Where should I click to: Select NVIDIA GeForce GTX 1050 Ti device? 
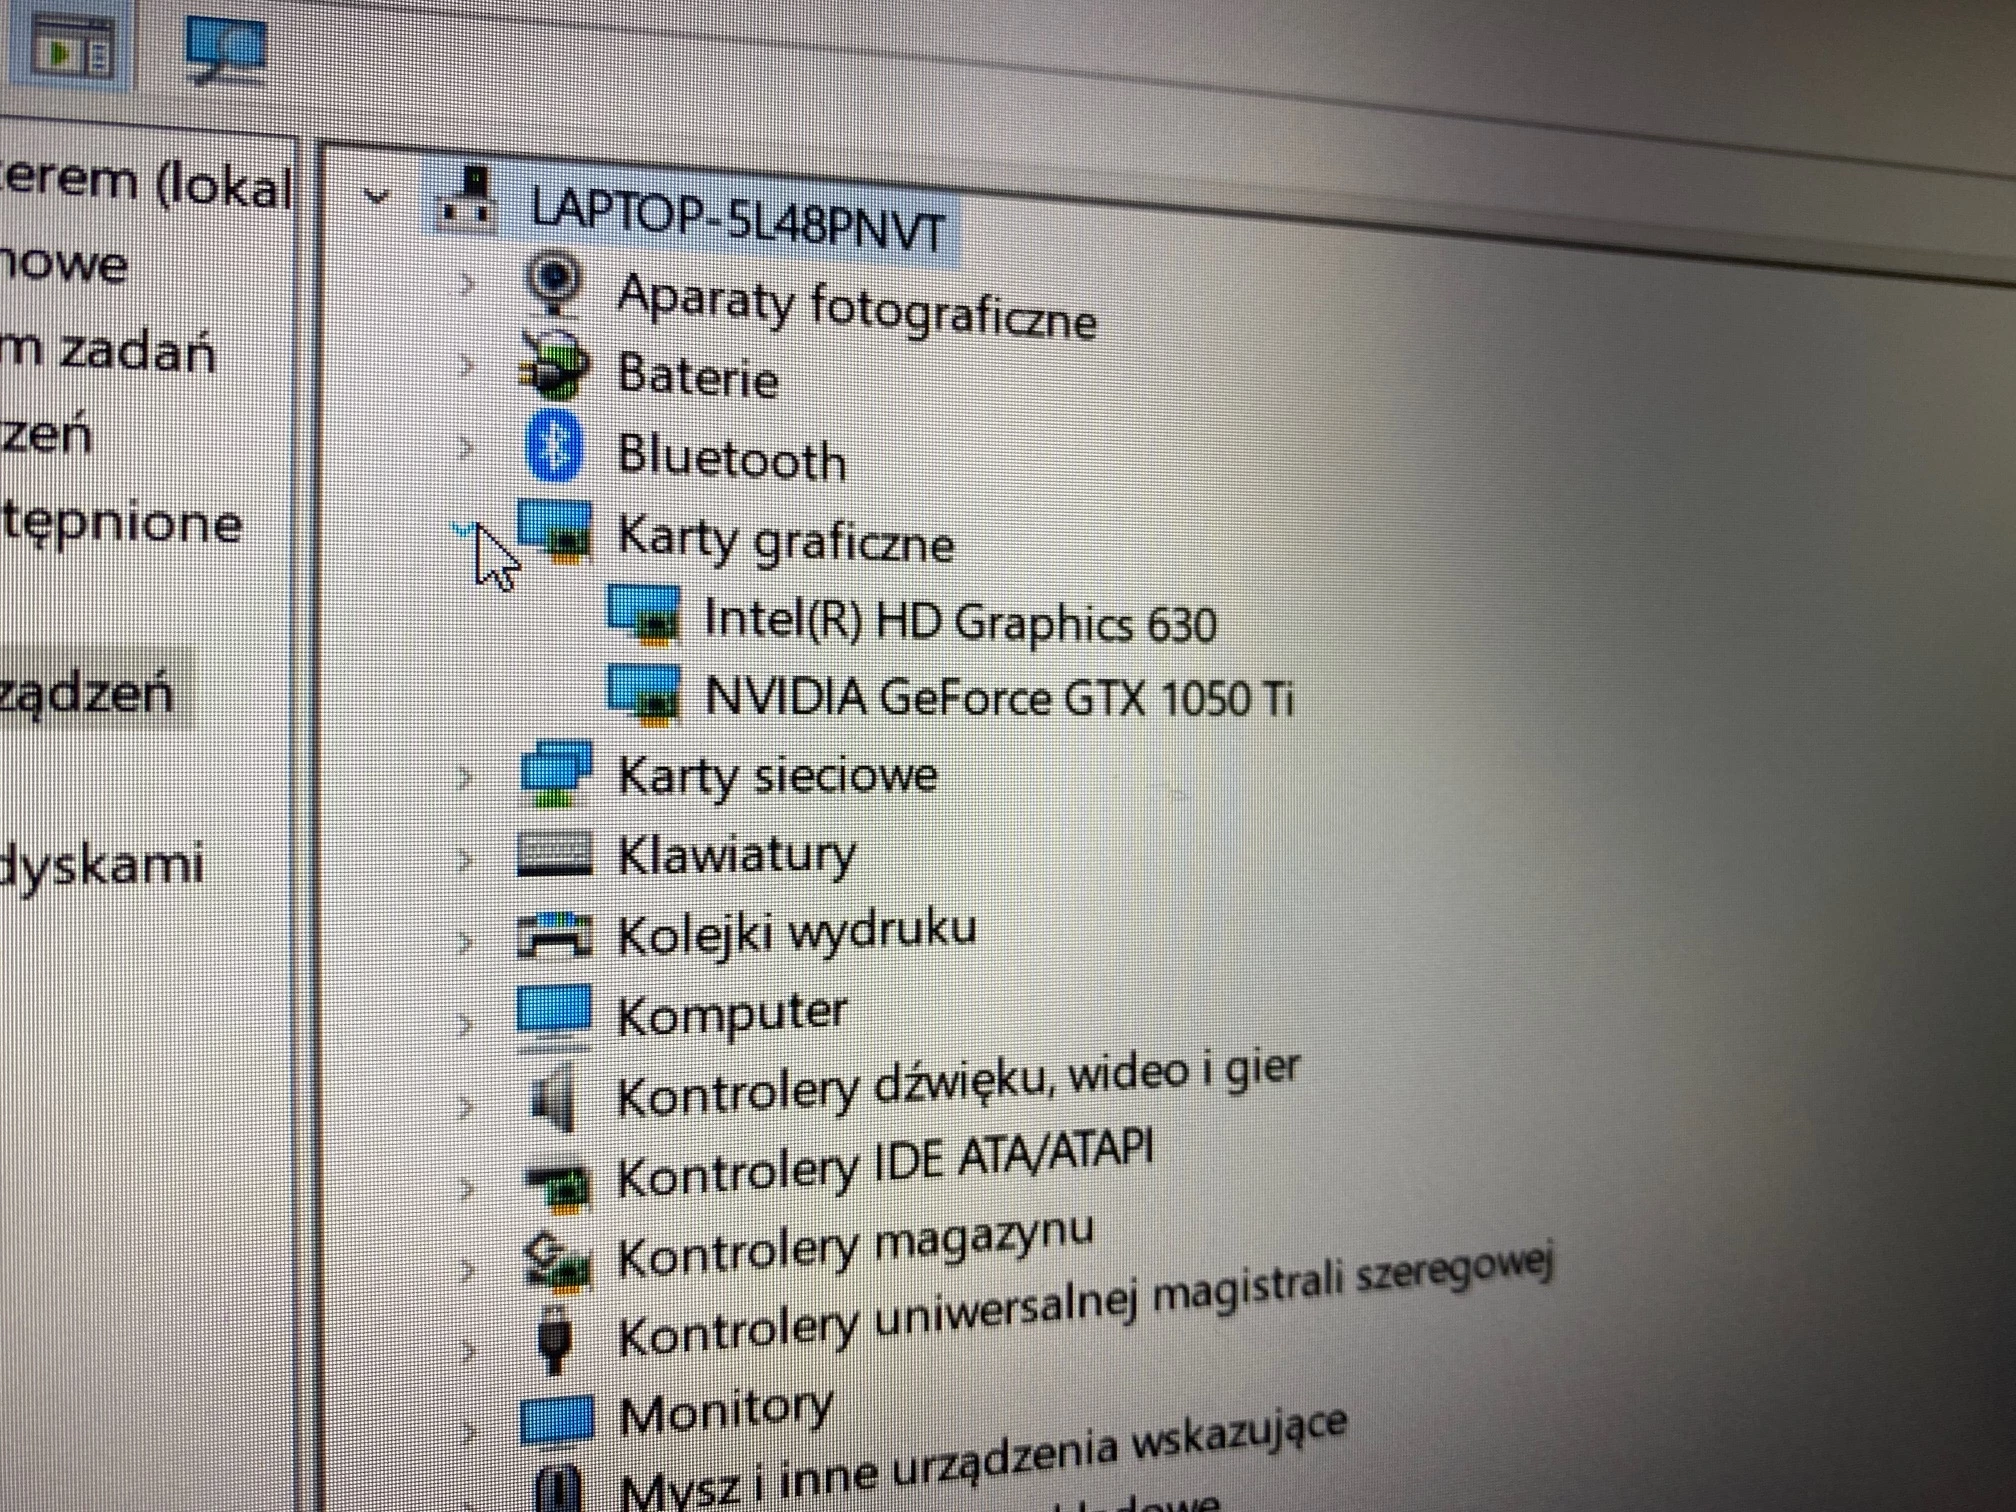(999, 697)
